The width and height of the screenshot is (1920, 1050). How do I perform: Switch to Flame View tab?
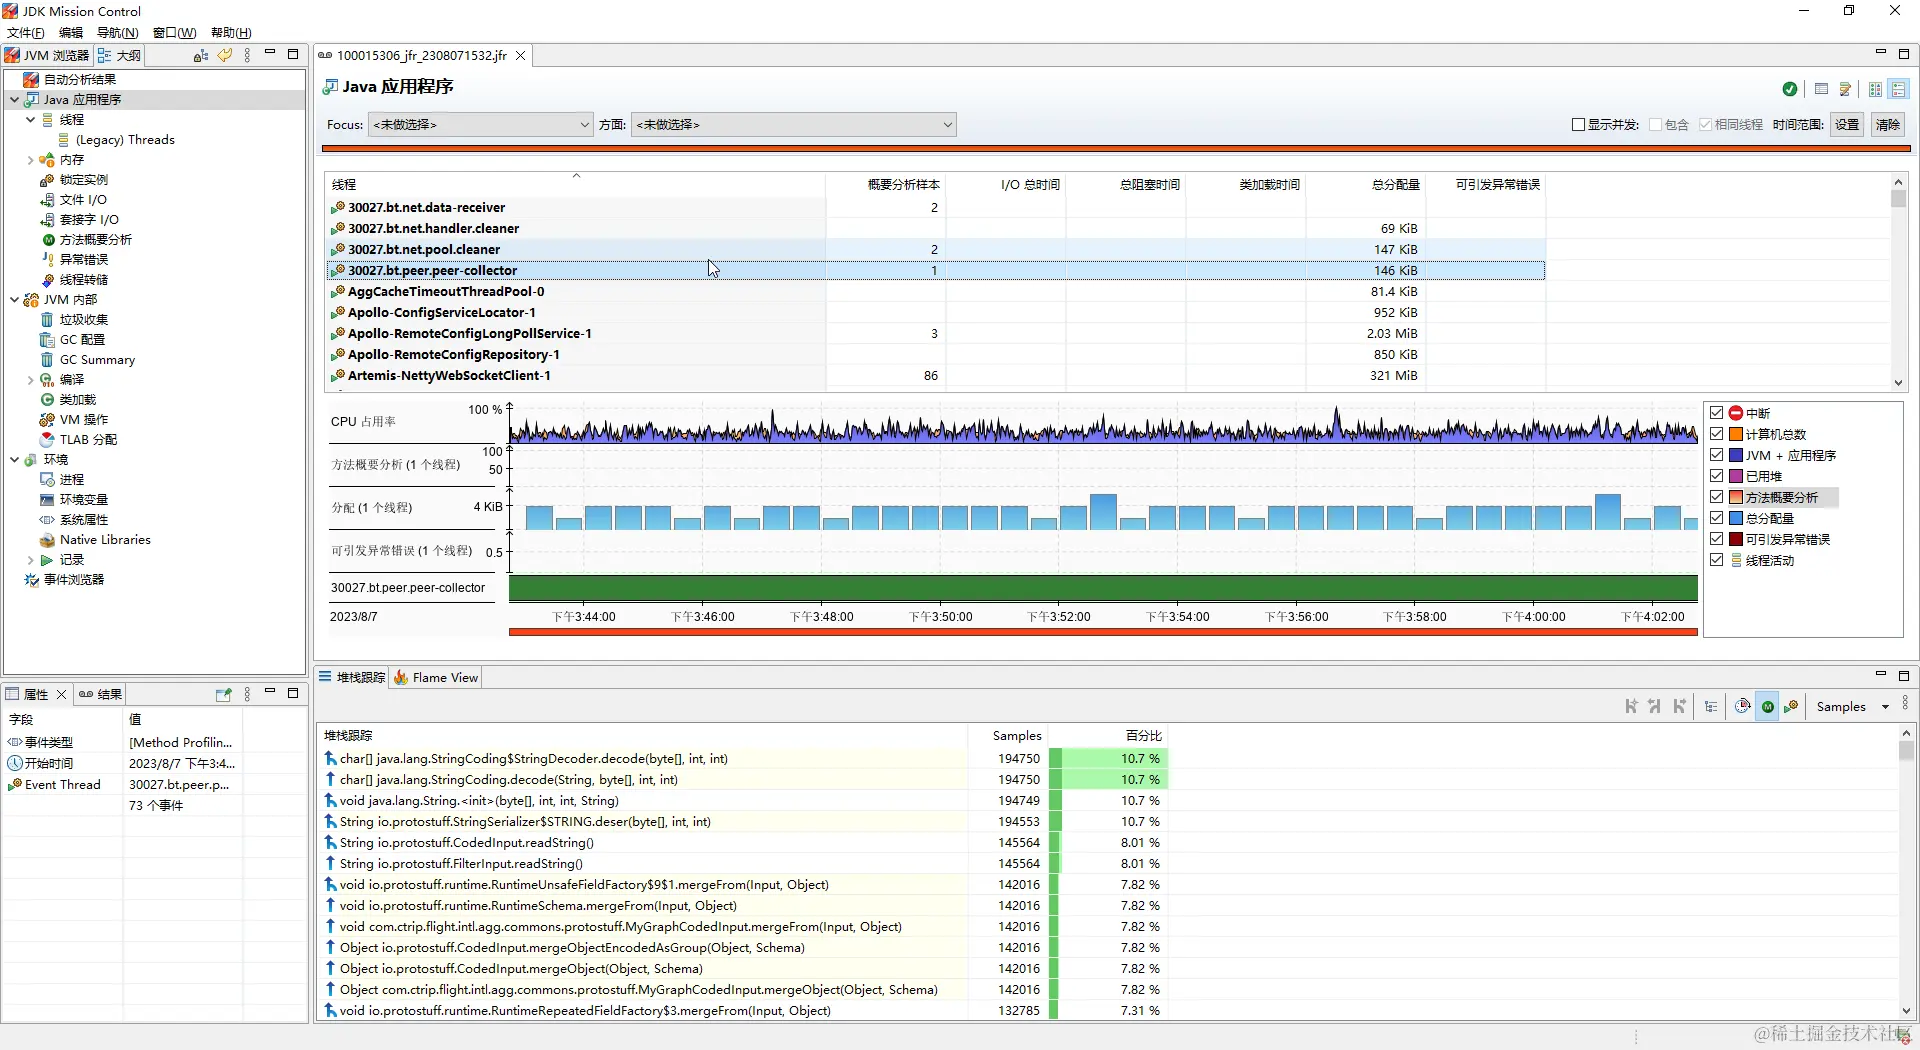pos(436,677)
